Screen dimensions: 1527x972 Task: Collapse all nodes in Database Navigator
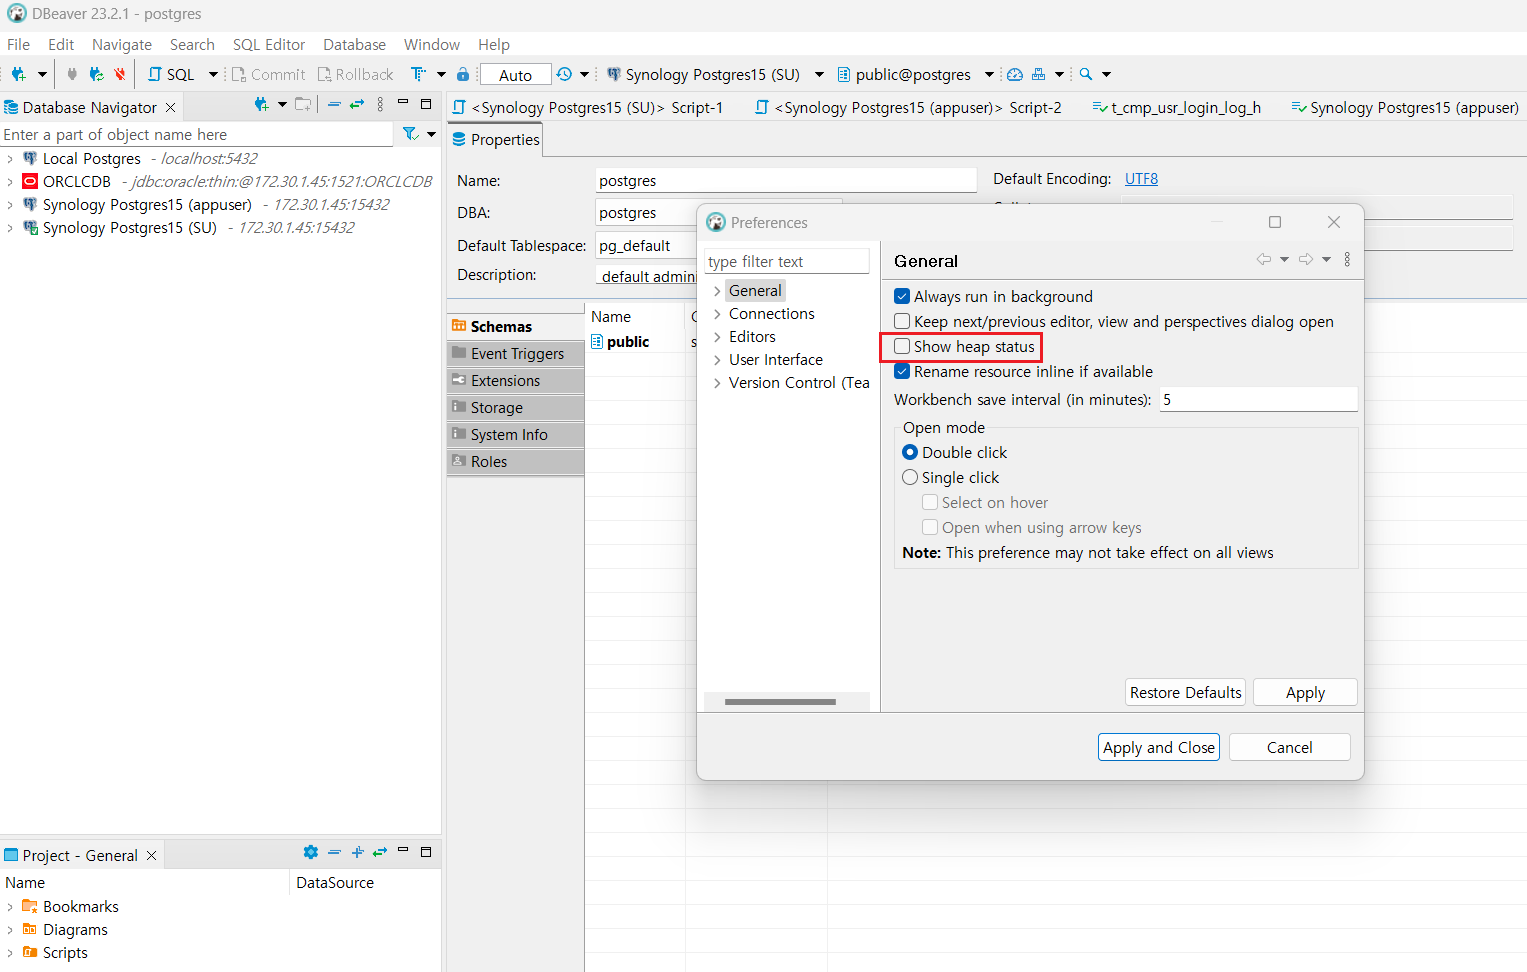click(334, 104)
